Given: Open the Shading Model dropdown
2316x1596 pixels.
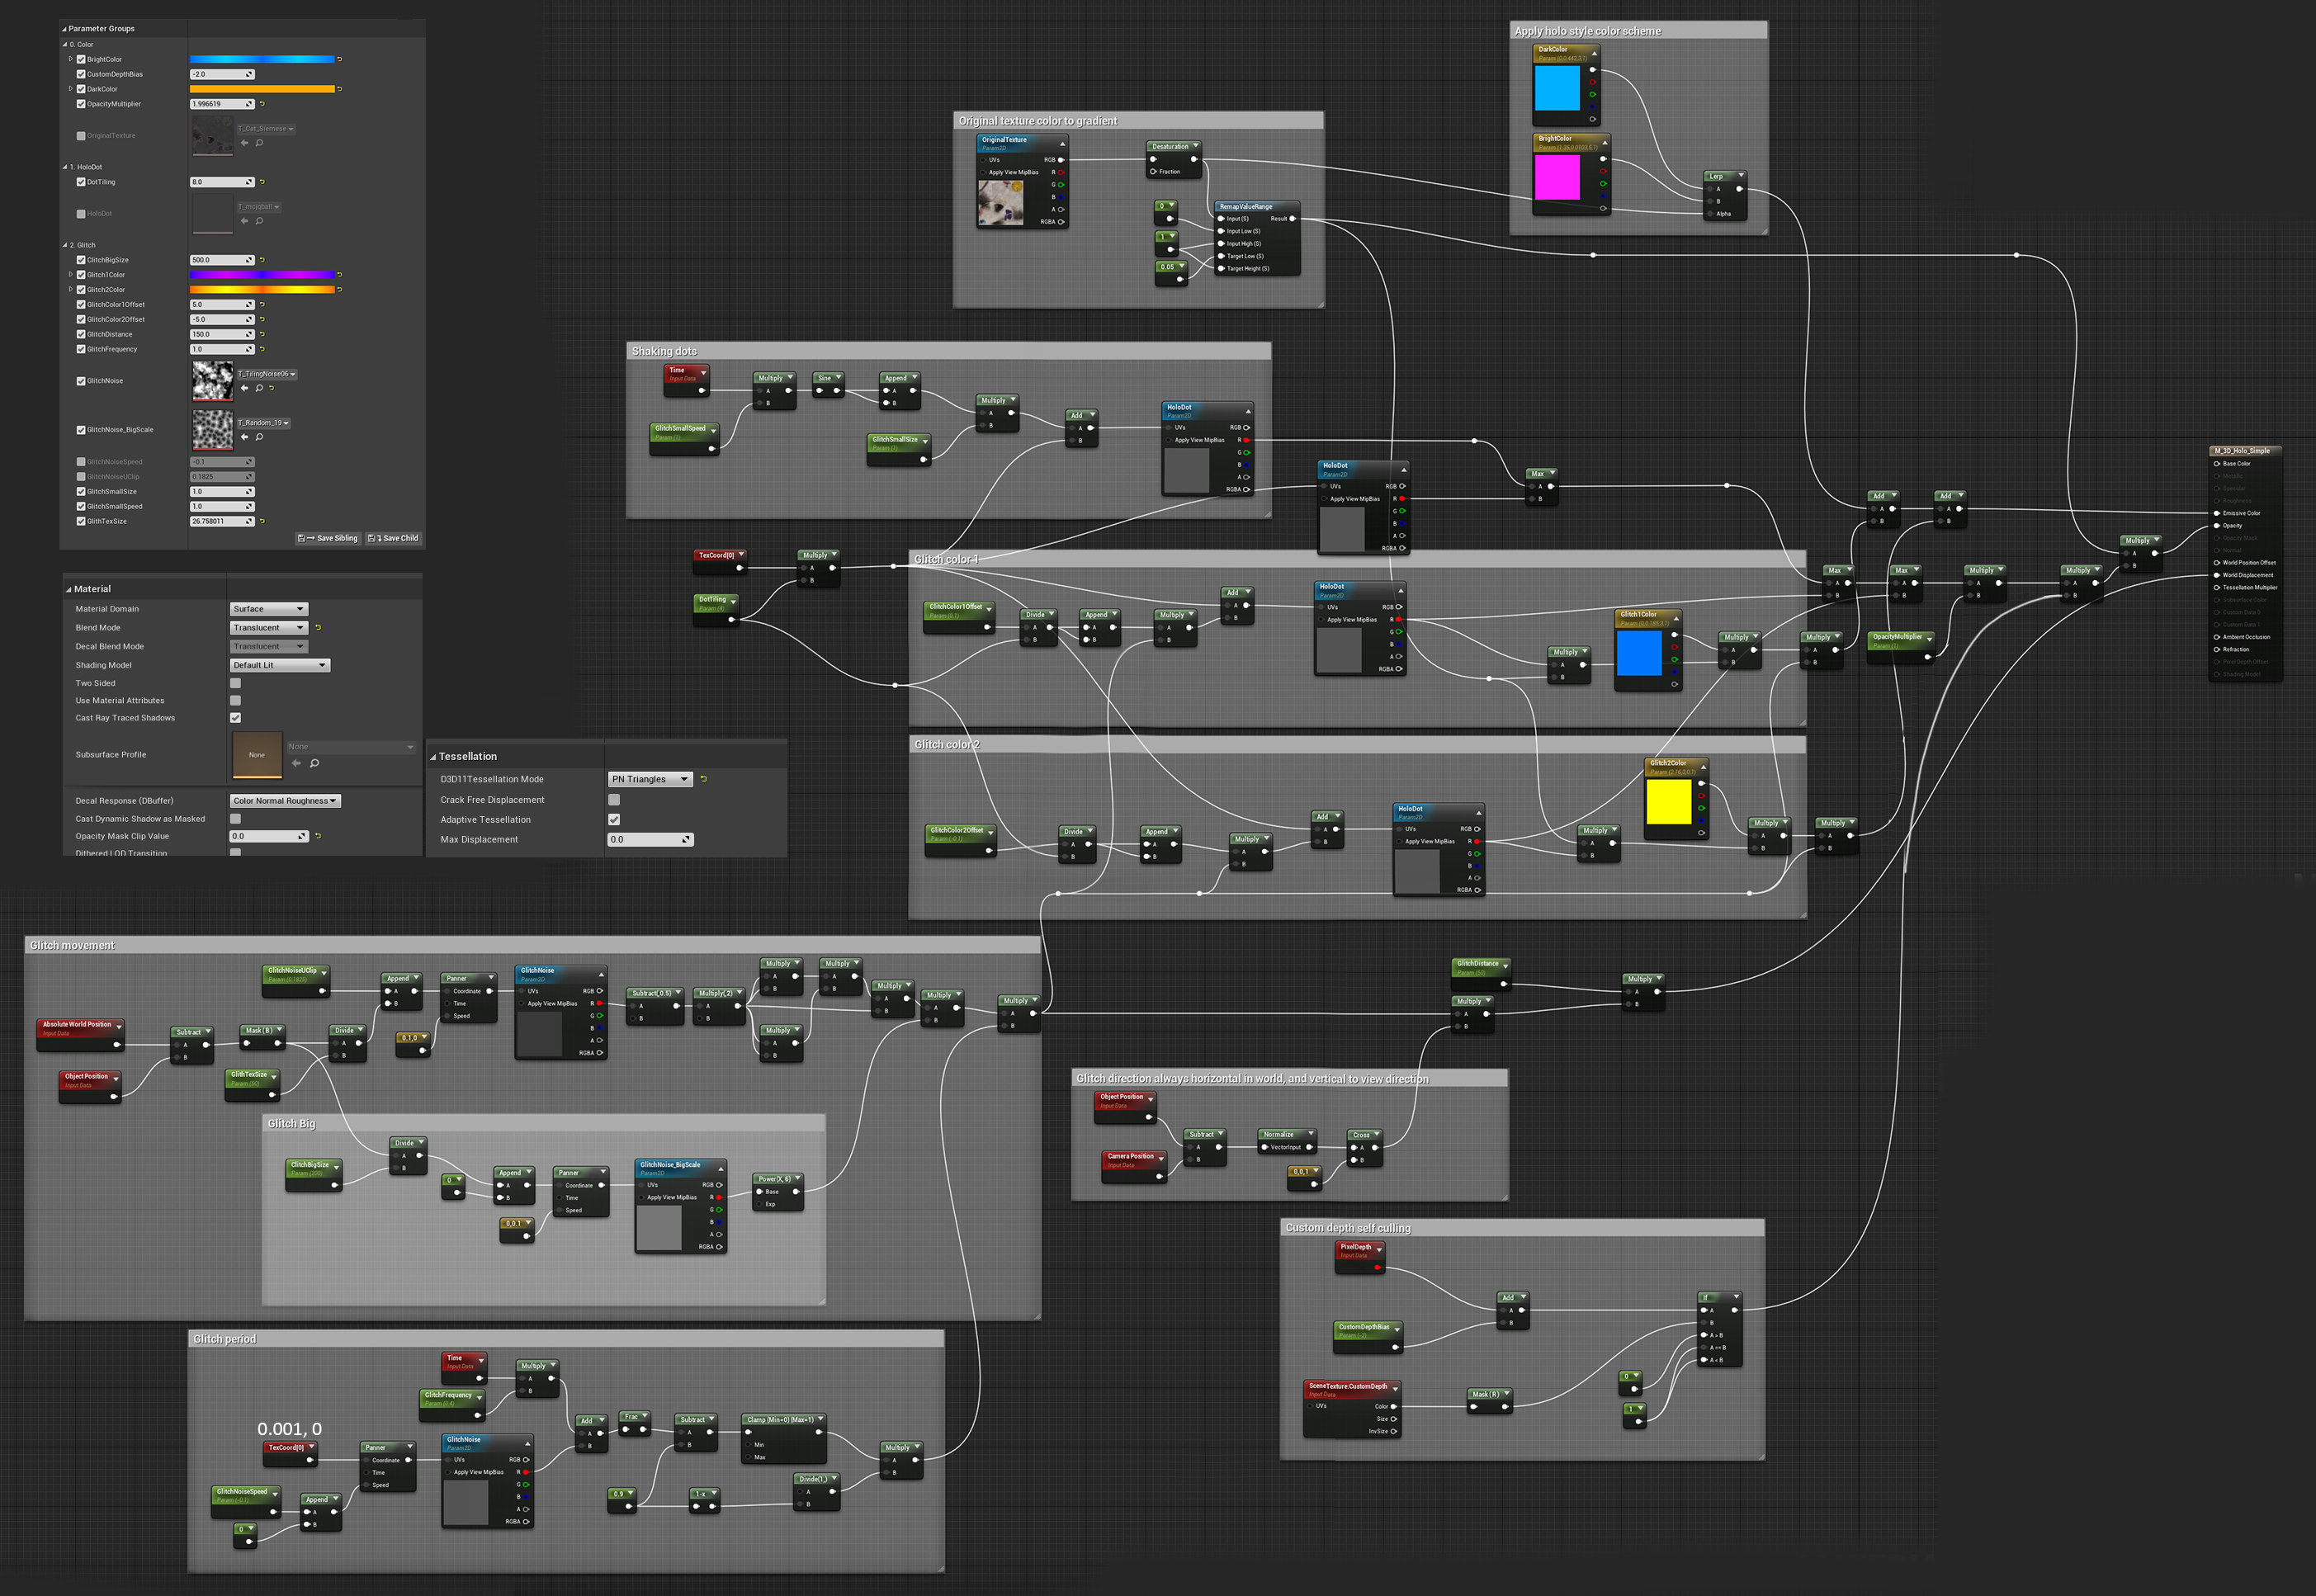Looking at the screenshot, I should click(x=280, y=665).
